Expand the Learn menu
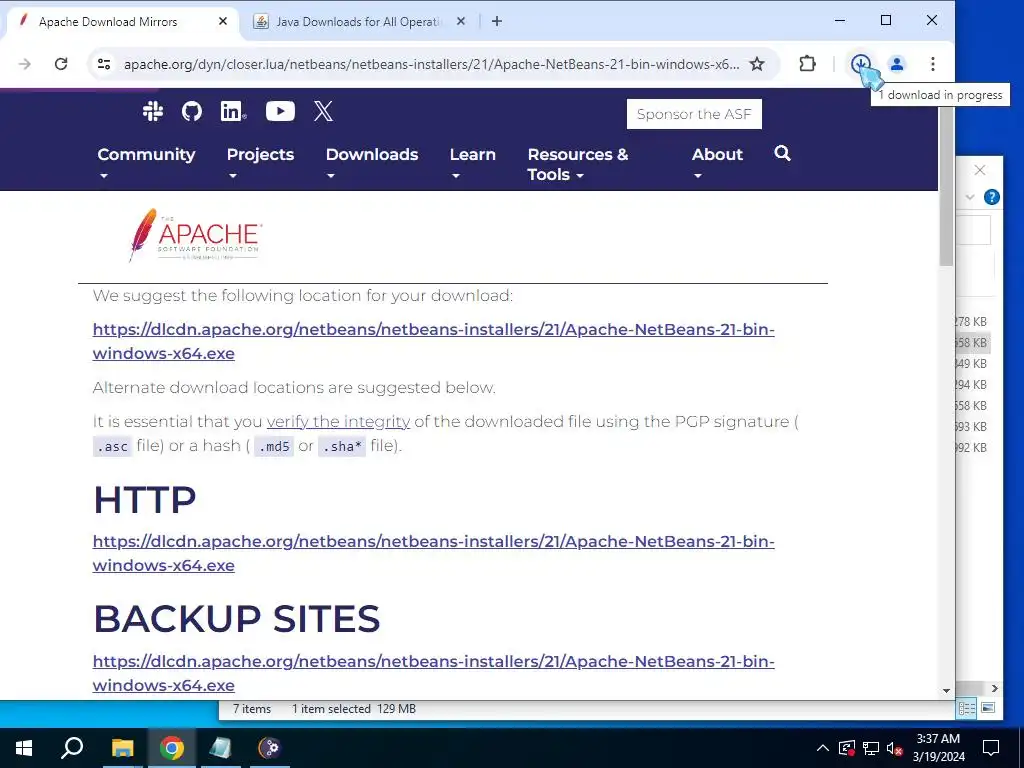Image resolution: width=1024 pixels, height=768 pixels. (472, 162)
